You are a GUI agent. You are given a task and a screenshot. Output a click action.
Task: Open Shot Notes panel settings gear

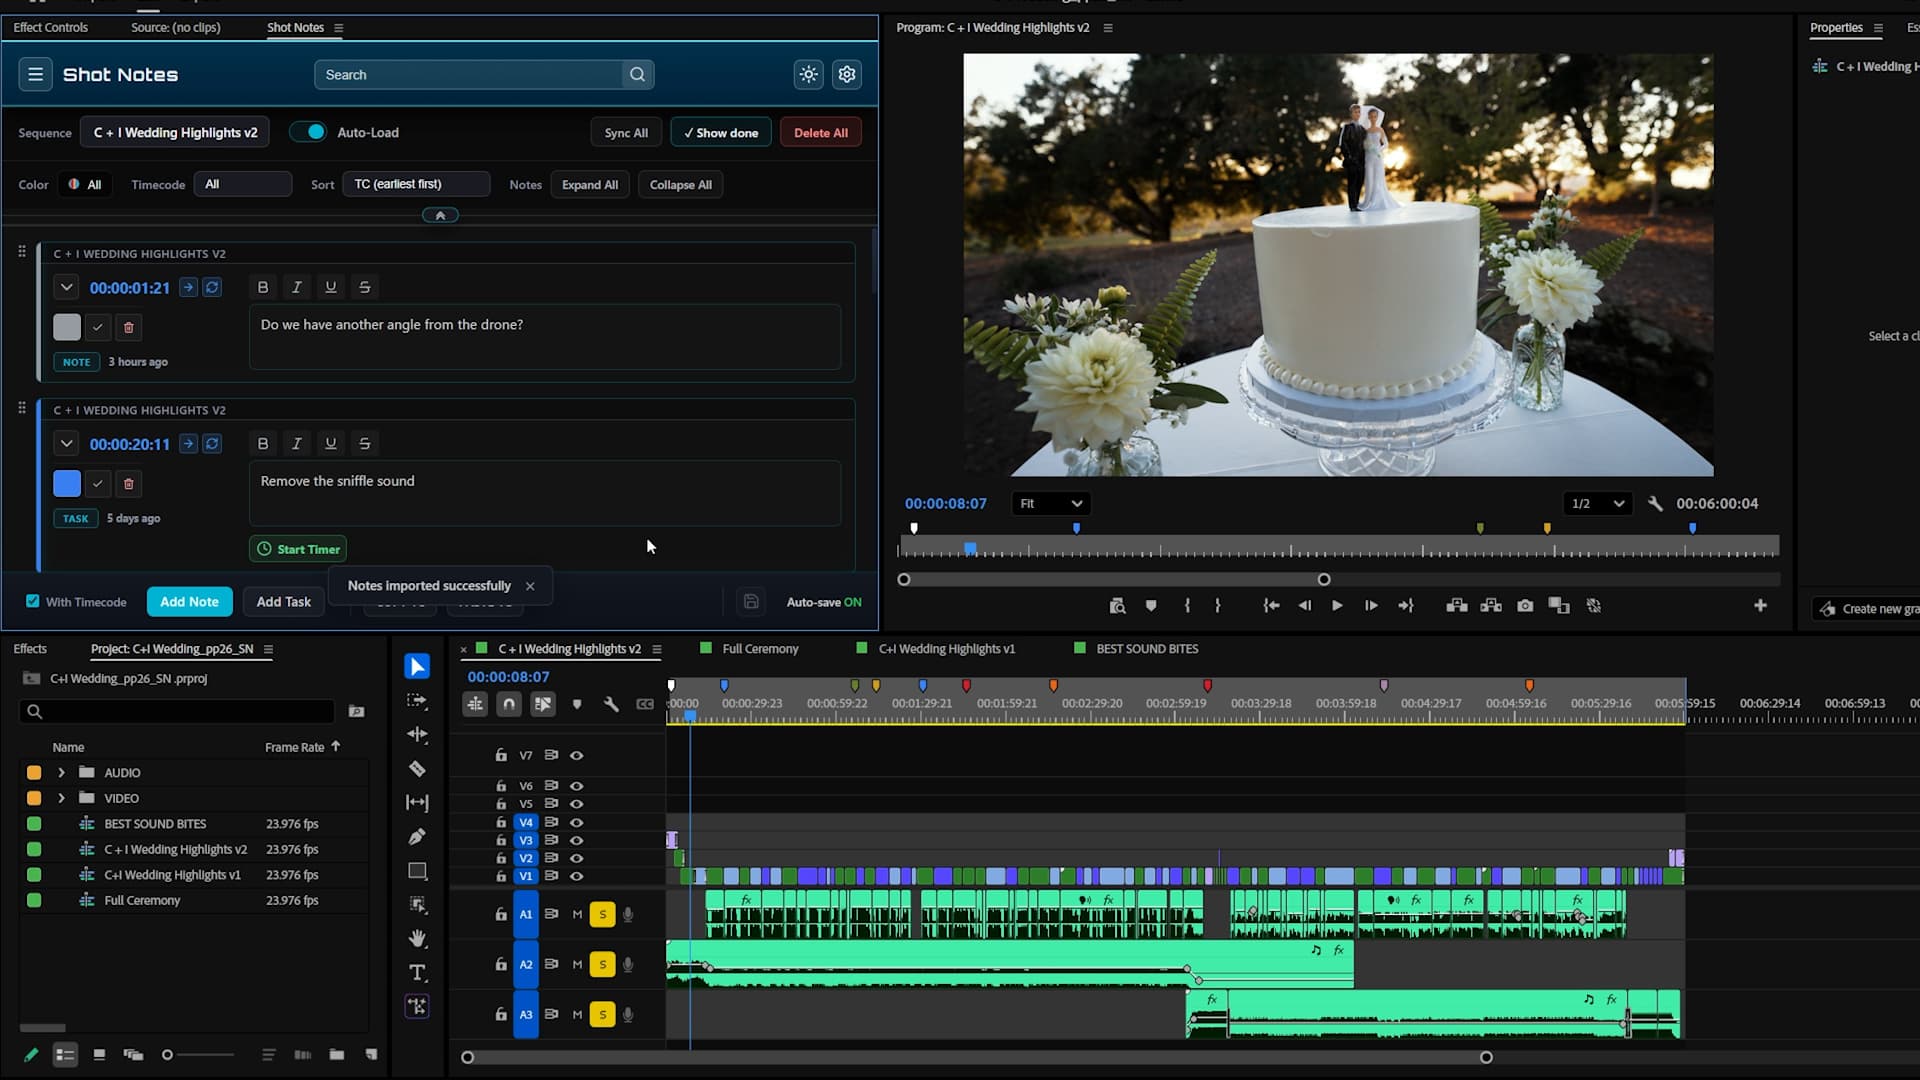pyautogui.click(x=846, y=74)
